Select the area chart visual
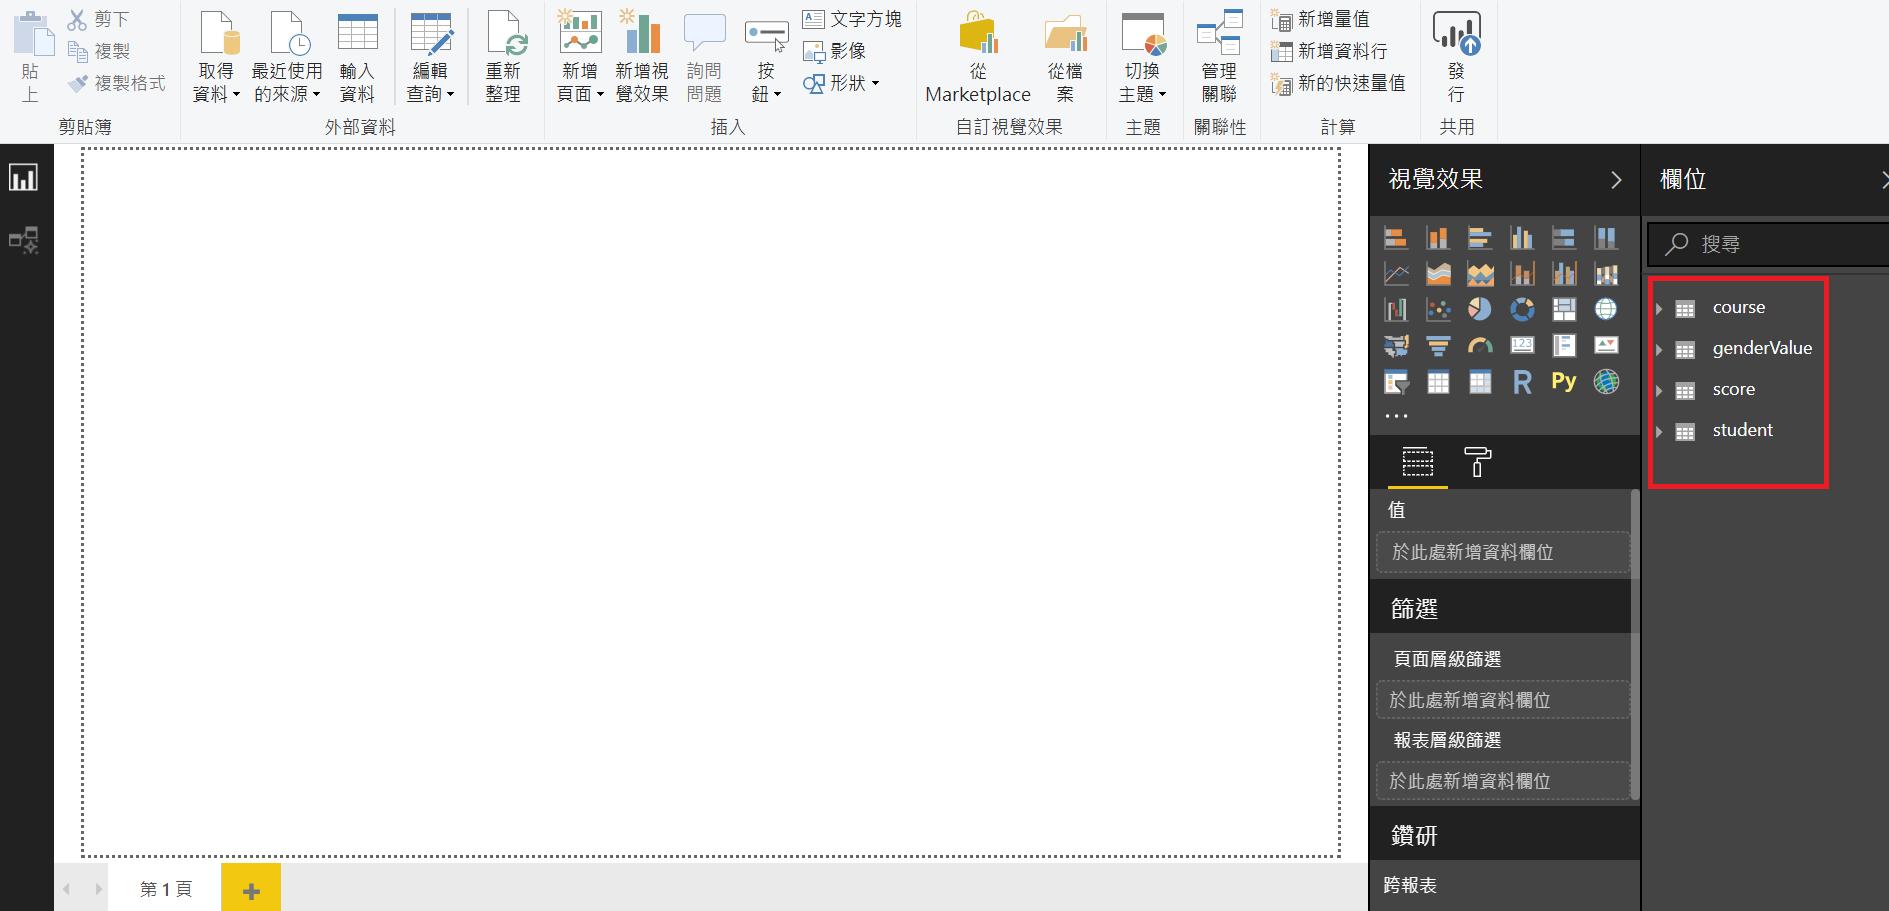 (1438, 274)
